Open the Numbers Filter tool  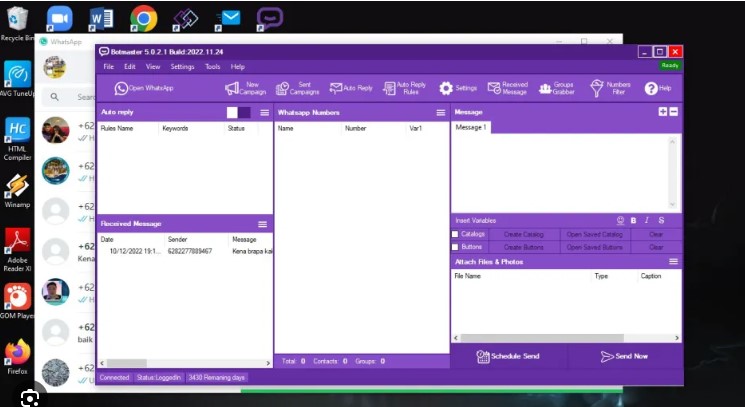pos(610,88)
